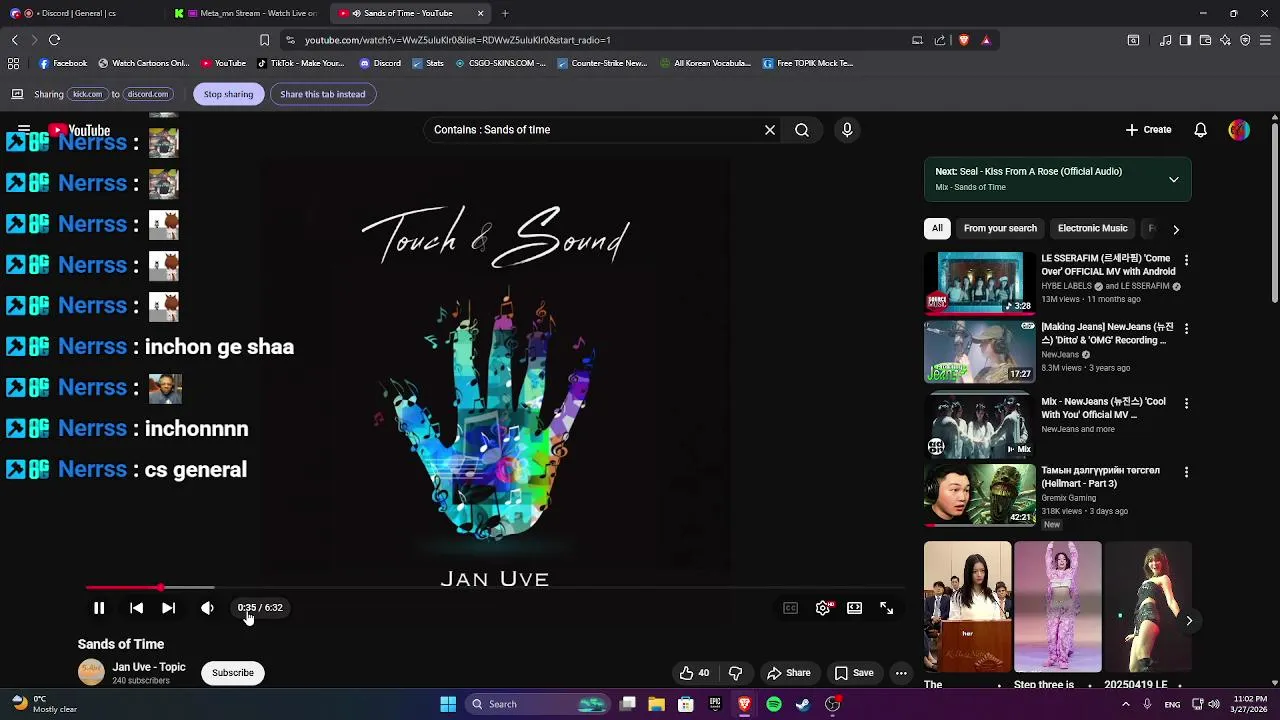Stop sharing the tab
The width and height of the screenshot is (1280, 720).
click(229, 94)
